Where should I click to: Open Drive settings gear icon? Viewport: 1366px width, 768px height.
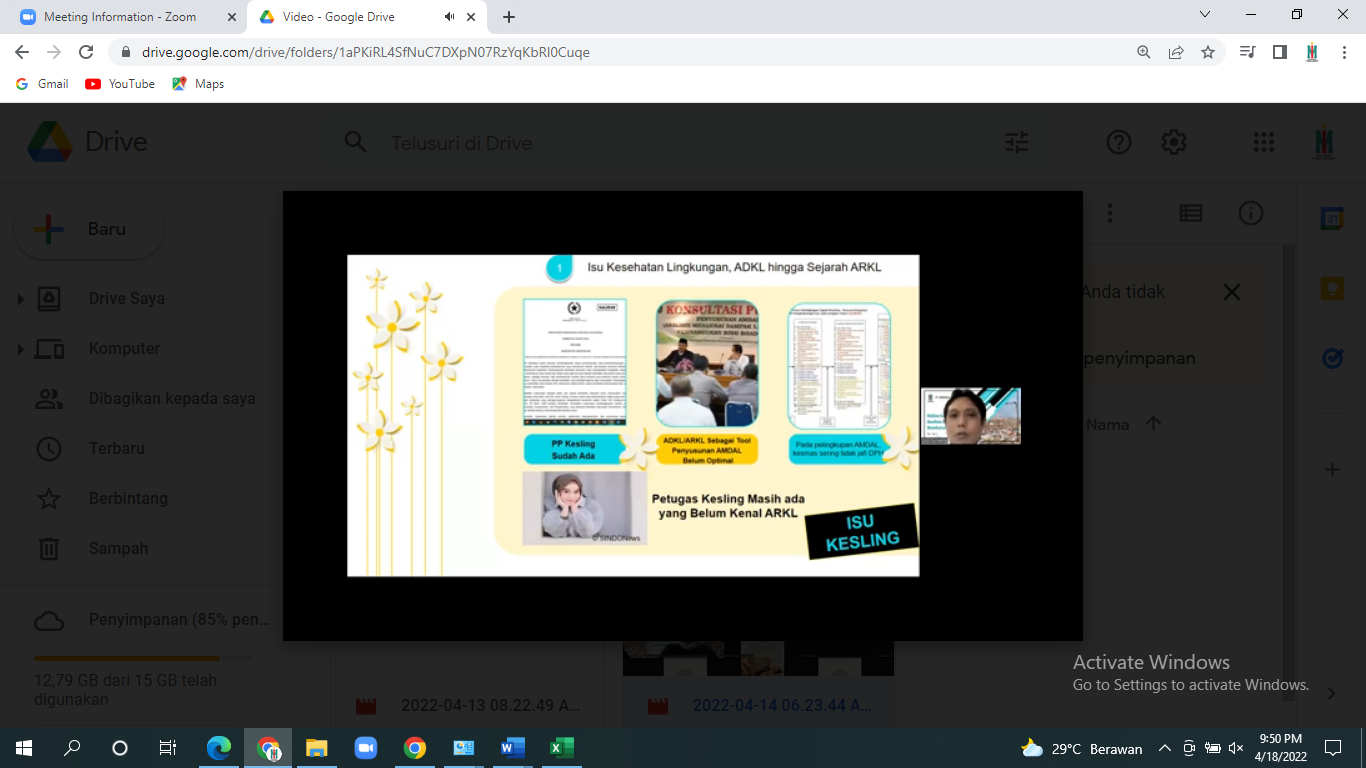(x=1174, y=142)
